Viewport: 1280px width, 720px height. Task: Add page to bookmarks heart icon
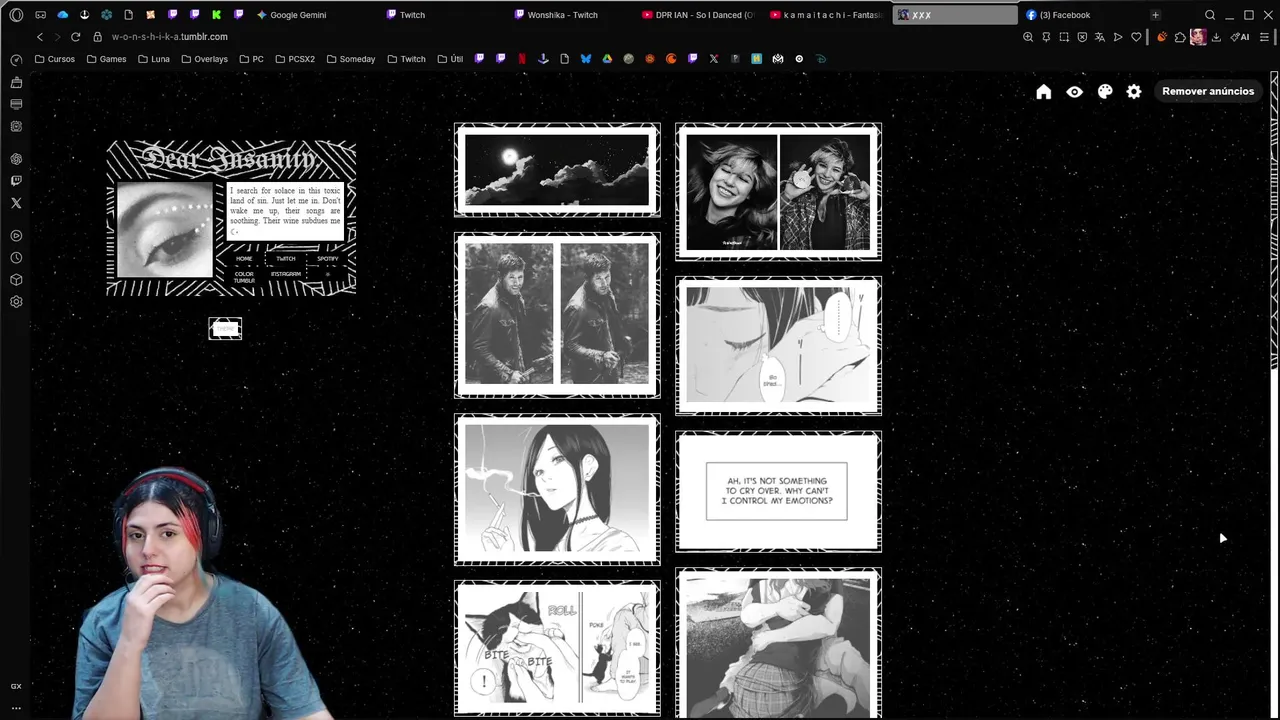pyautogui.click(x=1136, y=37)
